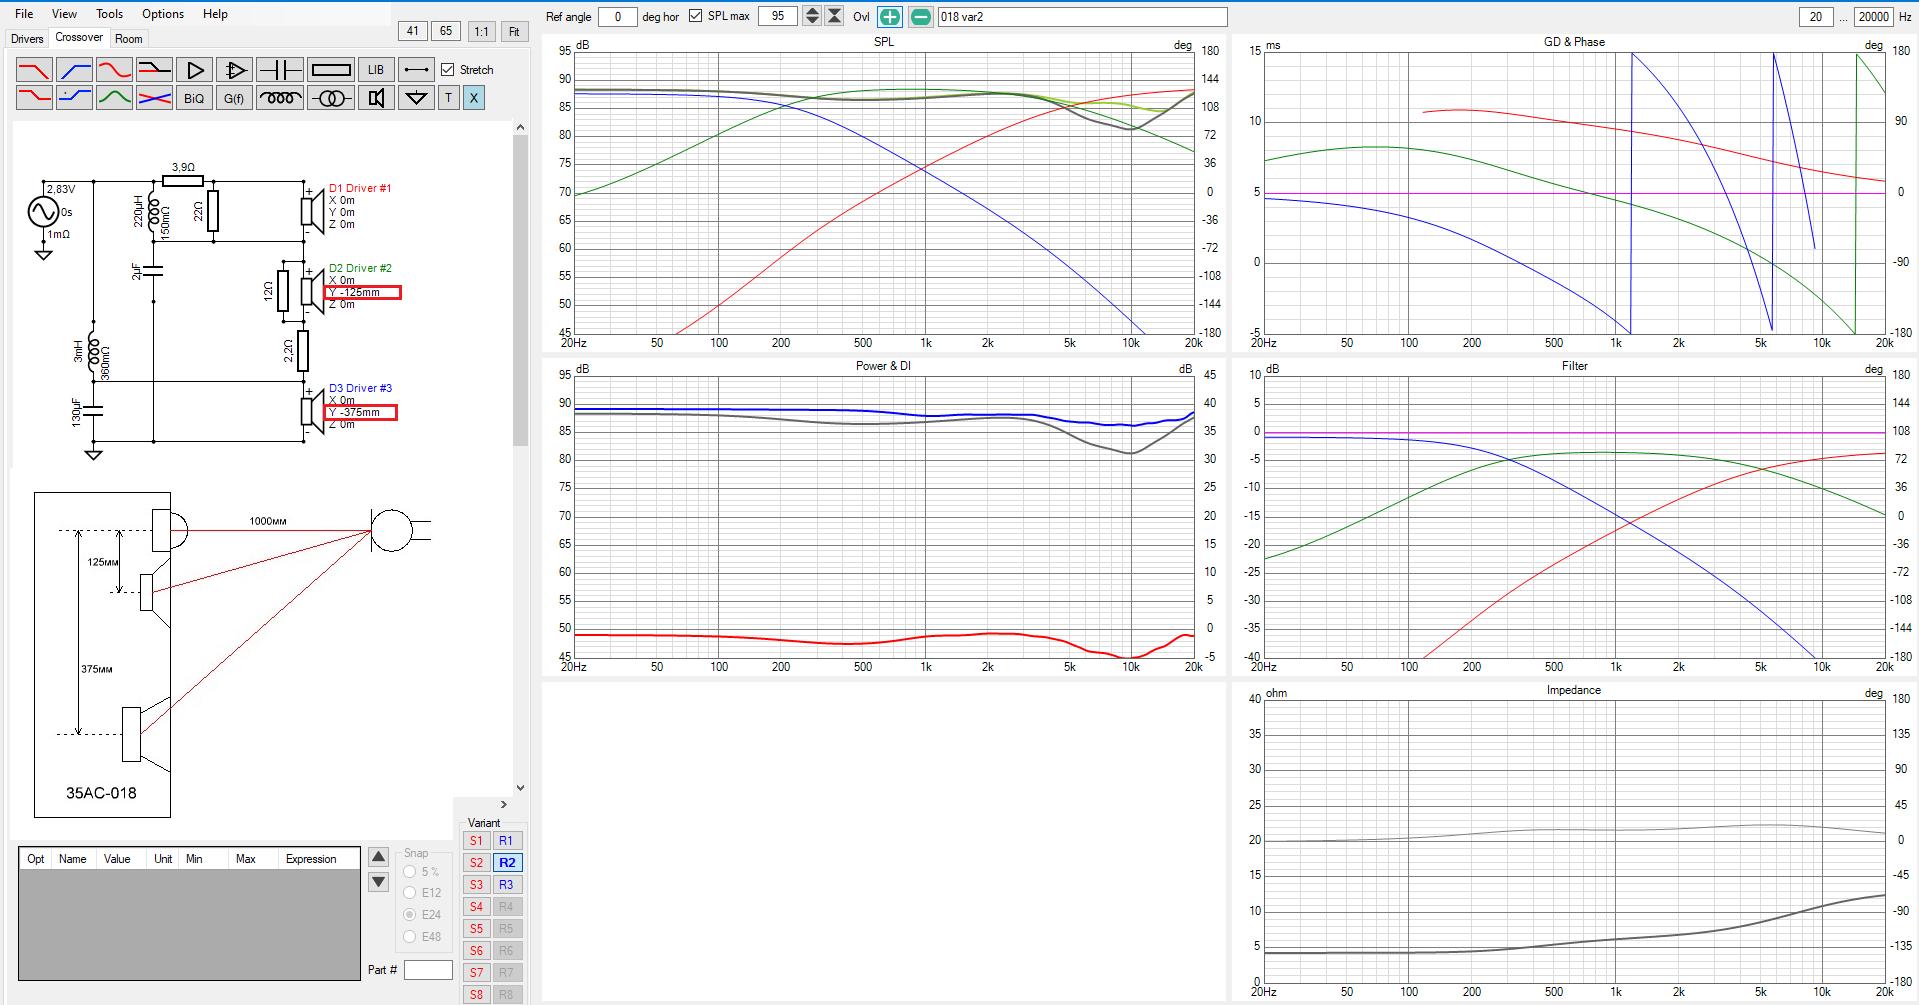Pick the capacitor component tool
Viewport: 1919px width, 1005px height.
coord(280,70)
